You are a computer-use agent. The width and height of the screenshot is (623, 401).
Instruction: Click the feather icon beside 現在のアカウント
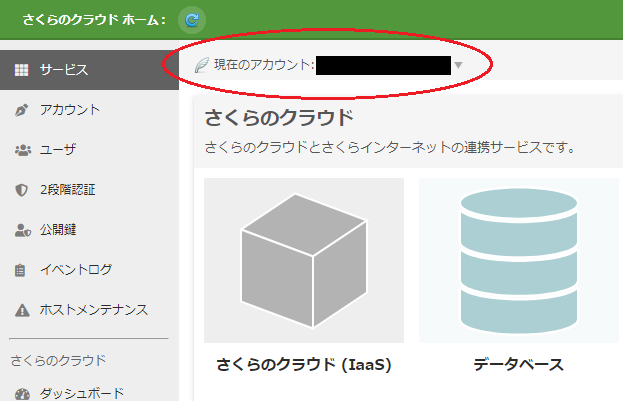tap(200, 66)
